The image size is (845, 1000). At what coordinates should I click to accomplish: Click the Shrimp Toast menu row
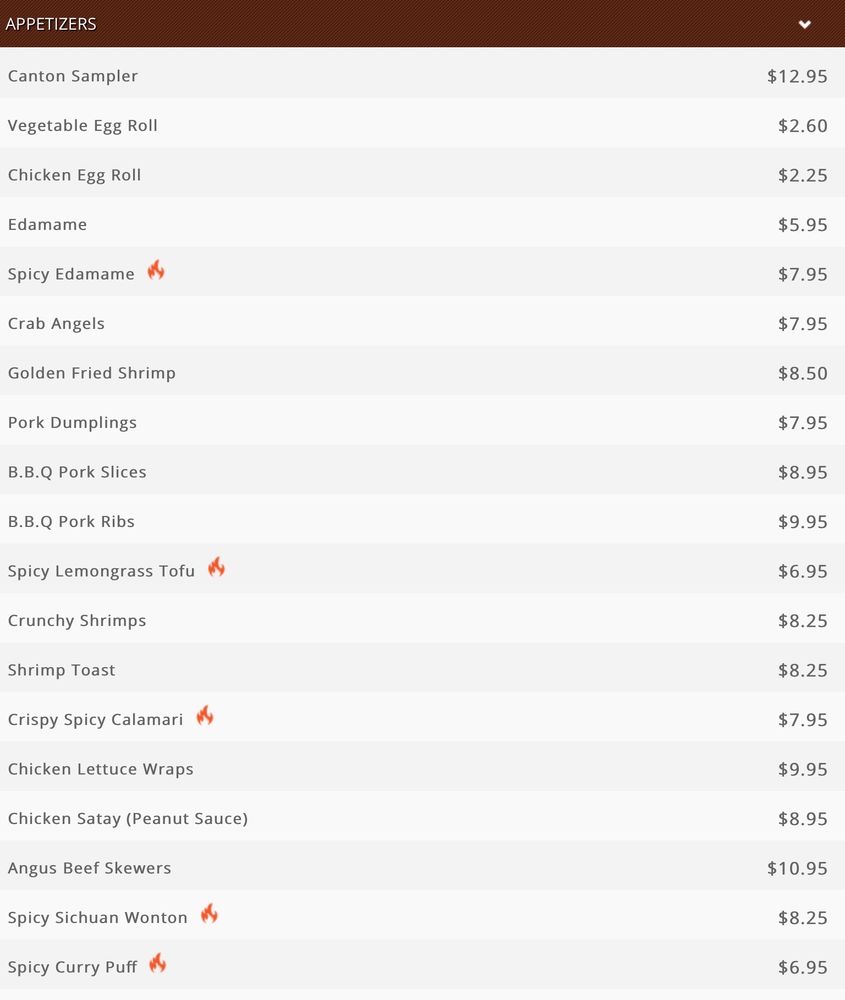pyautogui.click(x=422, y=670)
